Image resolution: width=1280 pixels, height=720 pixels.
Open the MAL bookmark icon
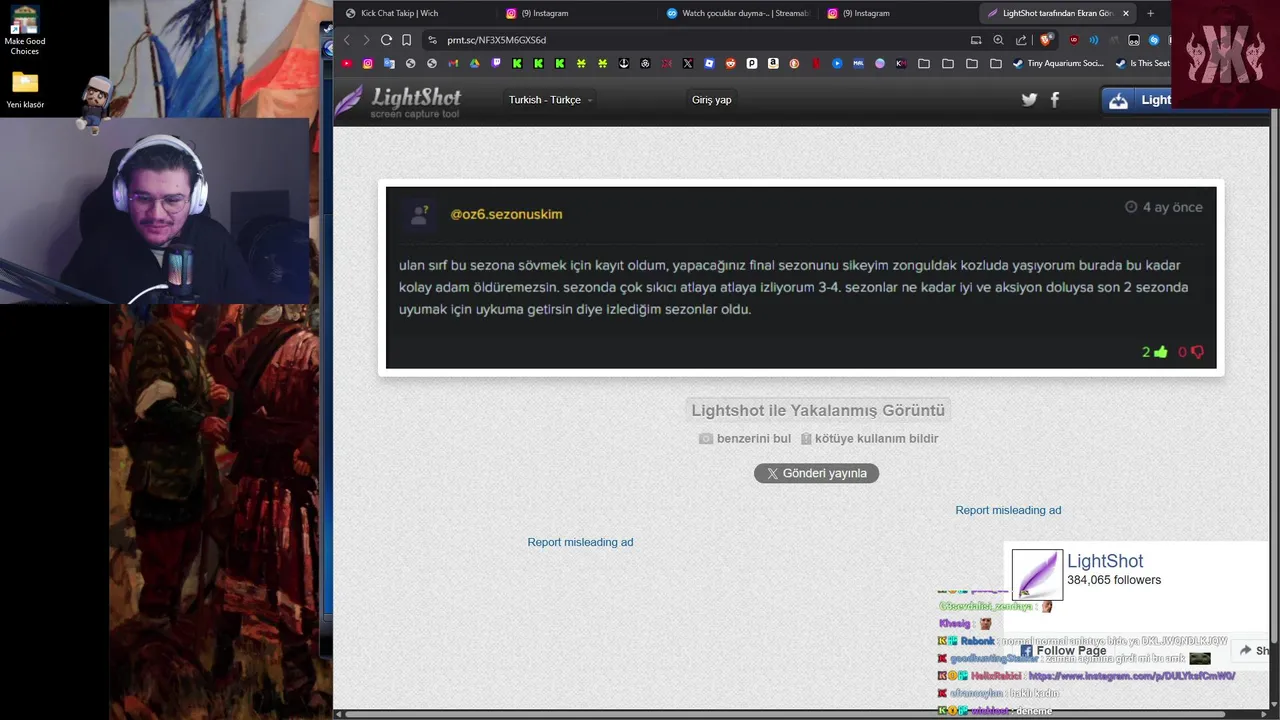pos(858,63)
